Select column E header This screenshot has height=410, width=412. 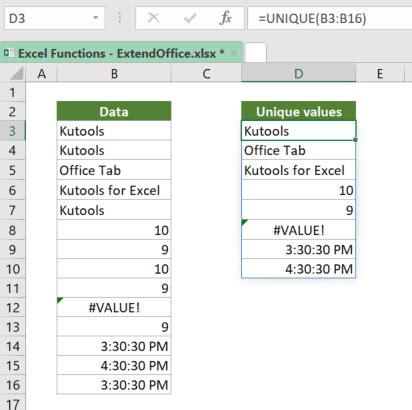[380, 73]
